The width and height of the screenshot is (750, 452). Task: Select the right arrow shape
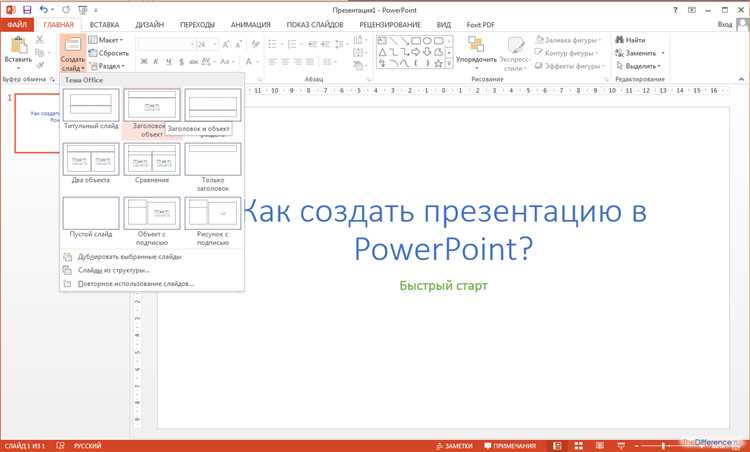tap(416, 52)
